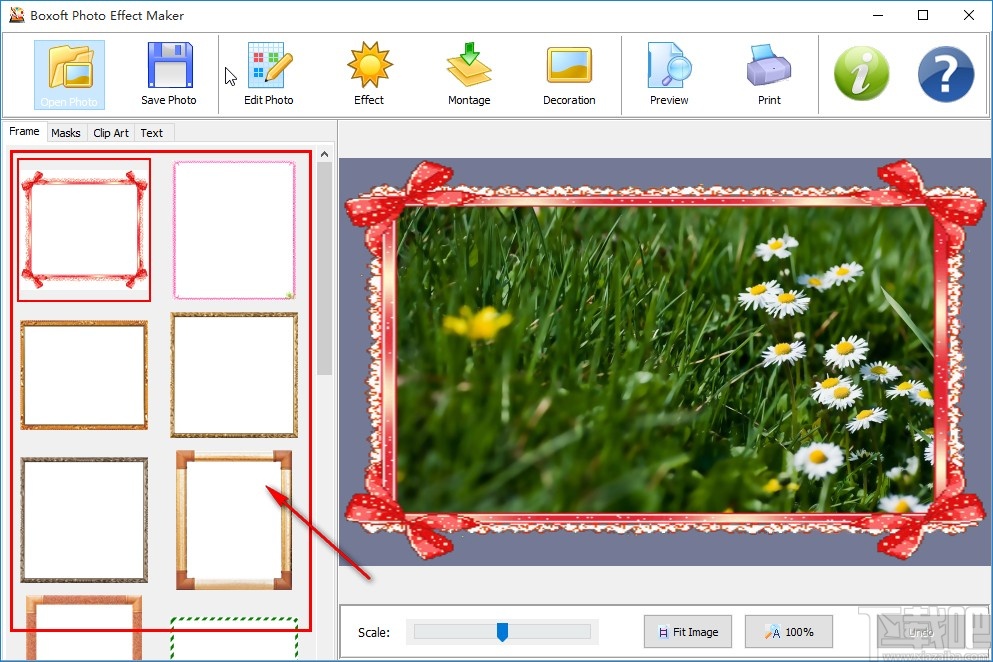Select the first gold frame in the left column

(x=84, y=374)
